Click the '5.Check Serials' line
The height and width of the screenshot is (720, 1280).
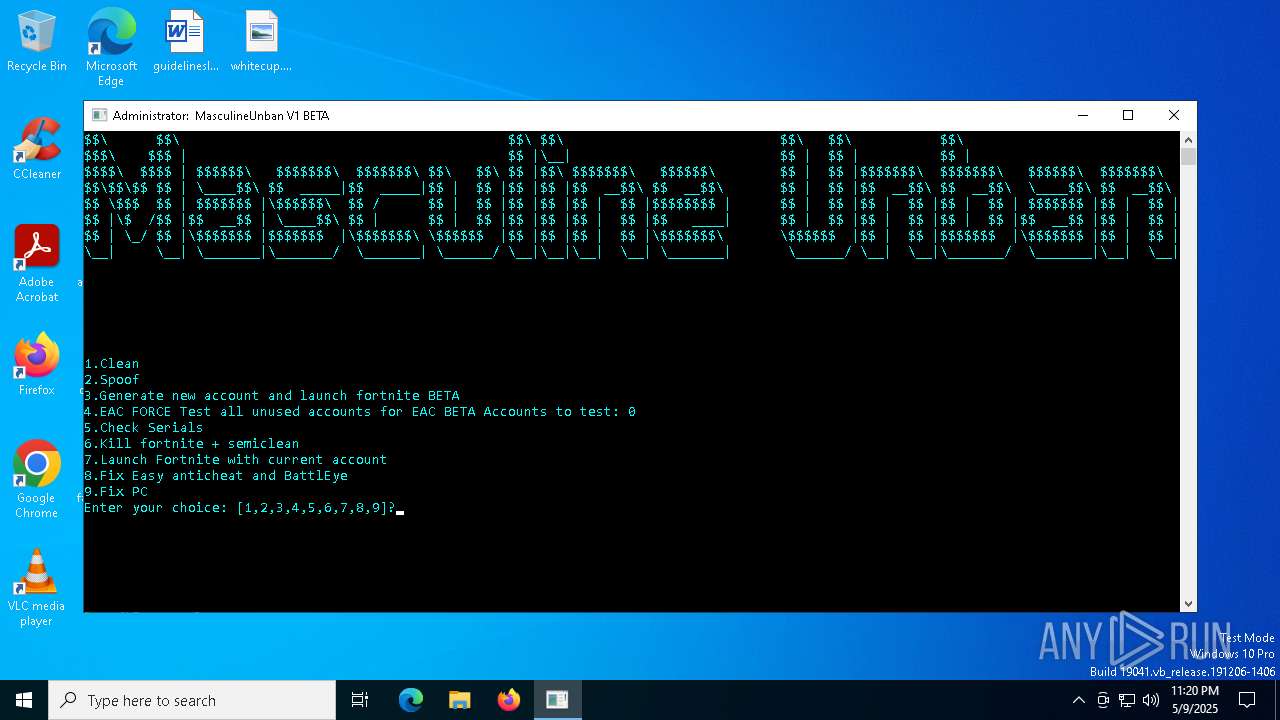pos(144,428)
